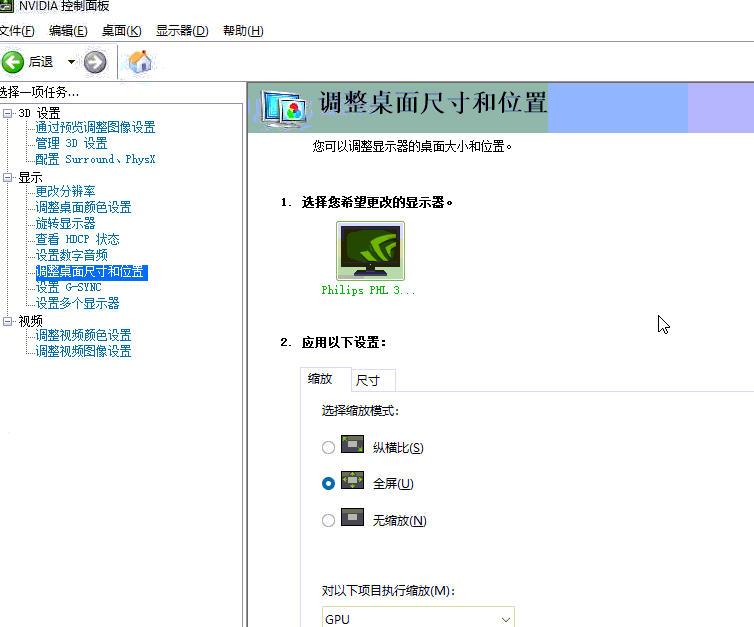Screen dimensions: 754x627
Task: Click the green Back arrow icon
Action: [13, 62]
